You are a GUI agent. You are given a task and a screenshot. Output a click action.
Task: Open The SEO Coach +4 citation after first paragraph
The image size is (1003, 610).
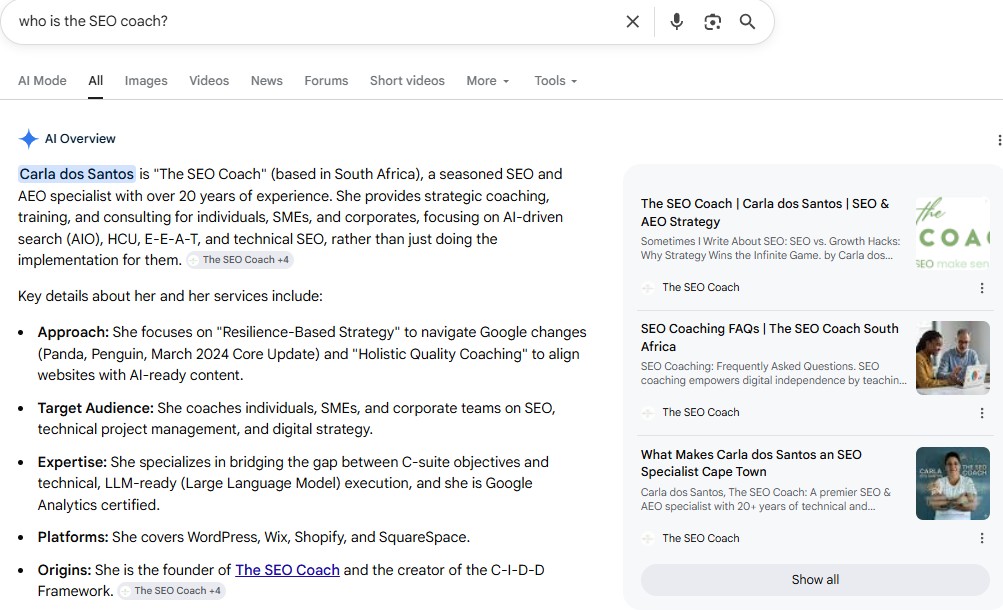[239, 260]
